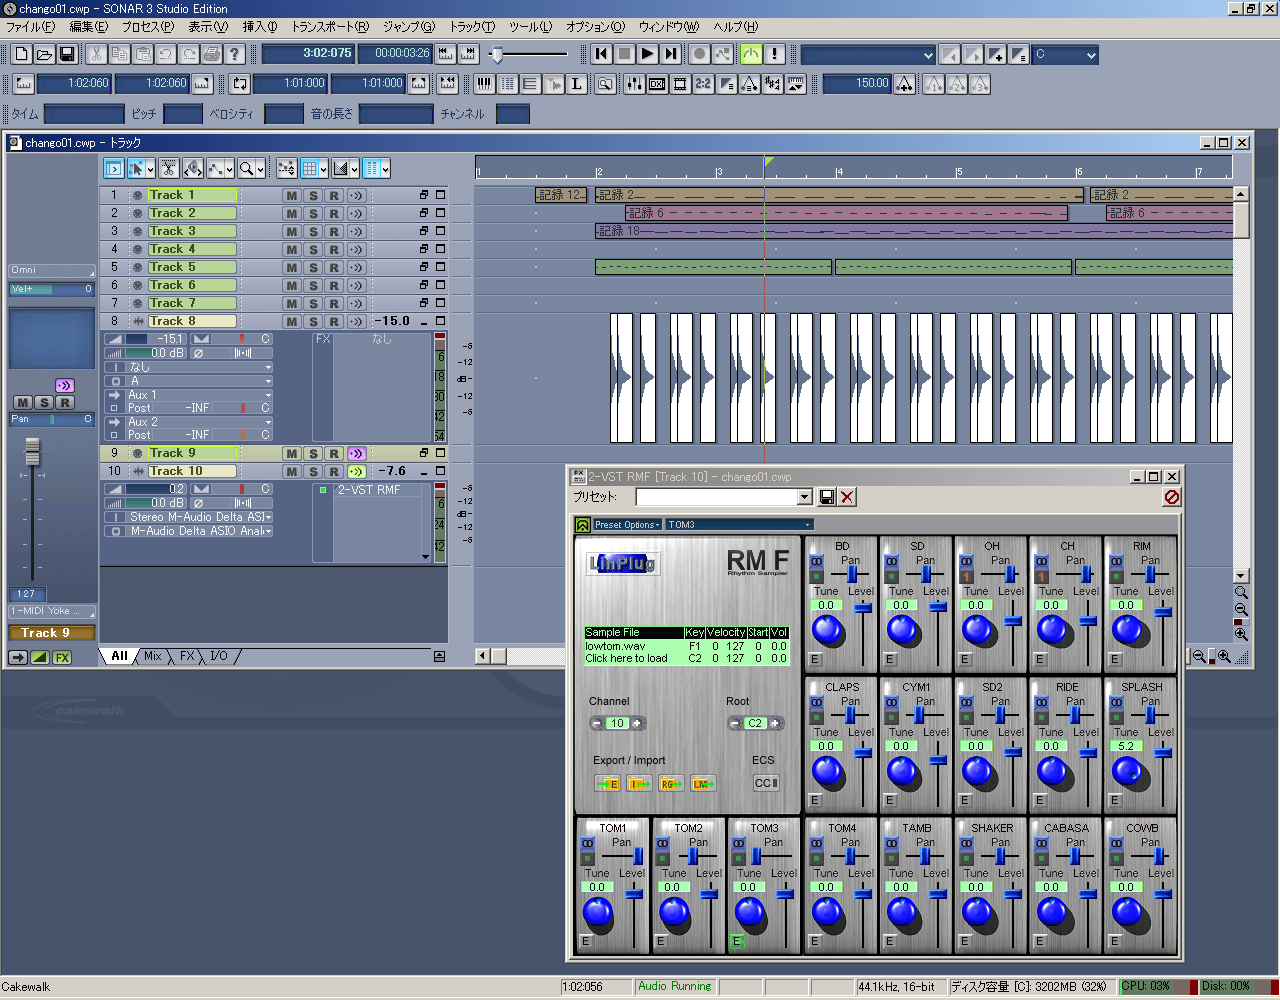Restore strip size of Track 2
Image resolution: width=1280 pixels, height=1000 pixels.
(424, 213)
